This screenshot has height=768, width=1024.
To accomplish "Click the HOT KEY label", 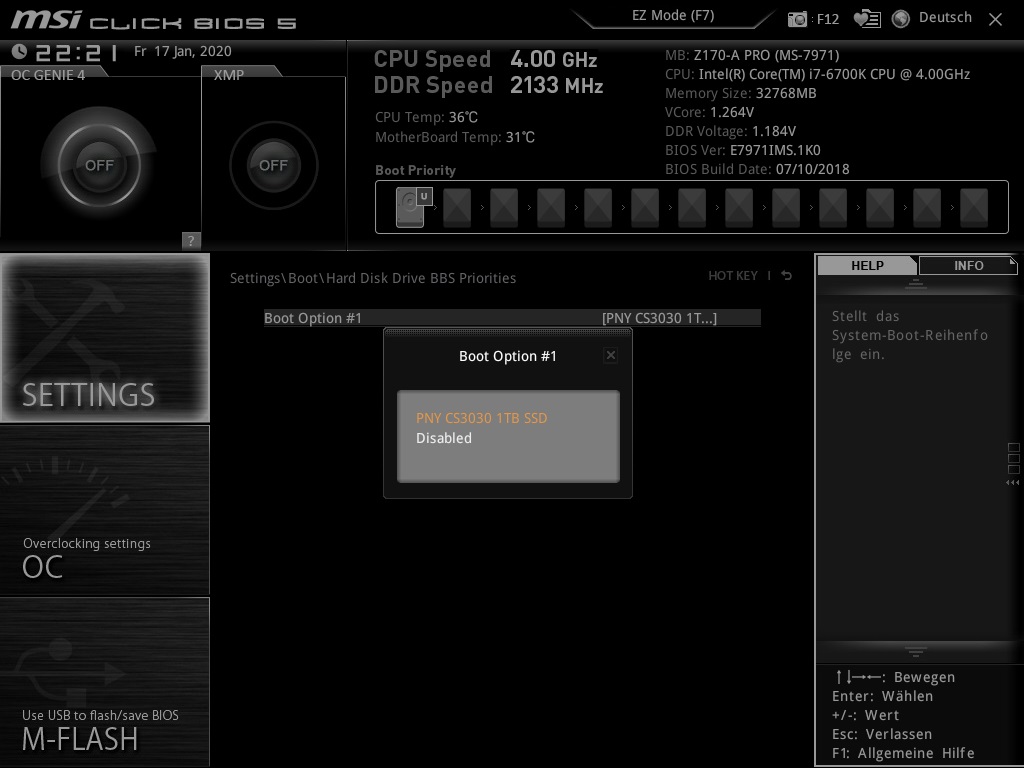I will tap(733, 276).
